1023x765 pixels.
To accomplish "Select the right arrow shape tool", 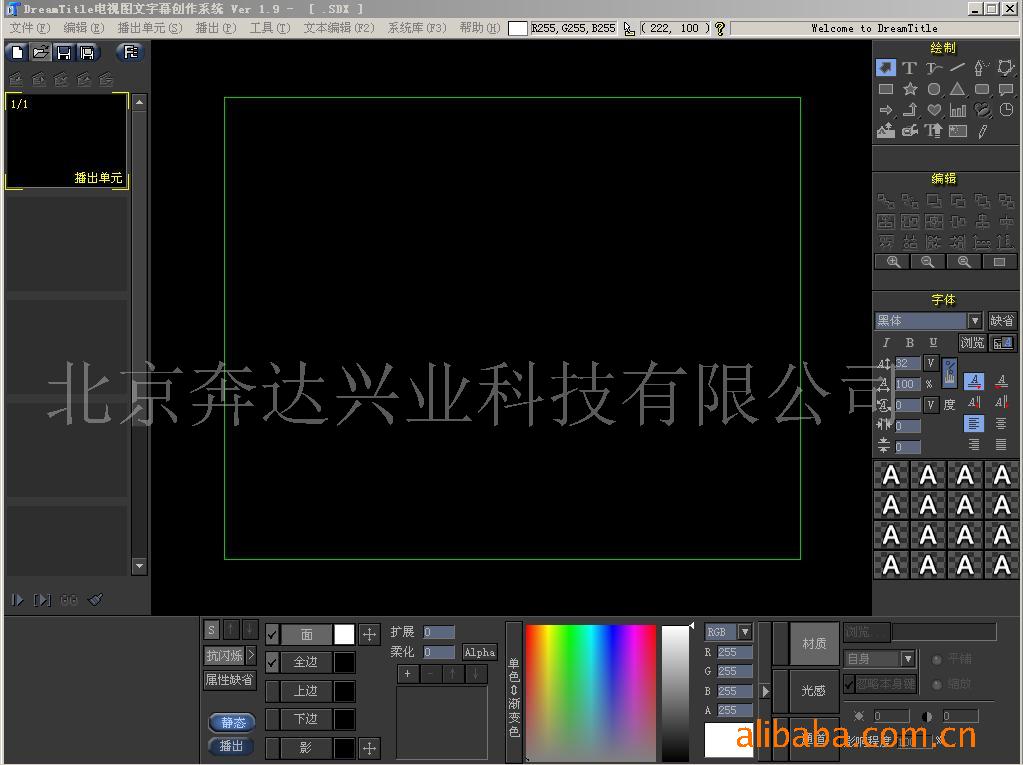I will click(885, 110).
